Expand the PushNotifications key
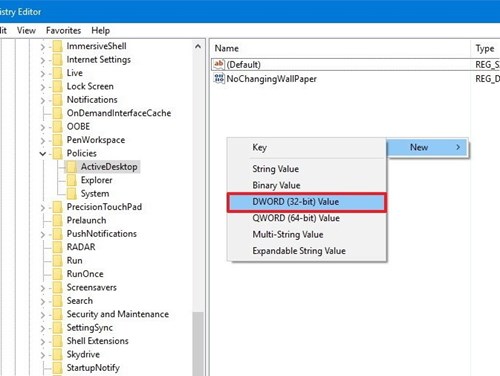500x376 pixels. pos(43,234)
